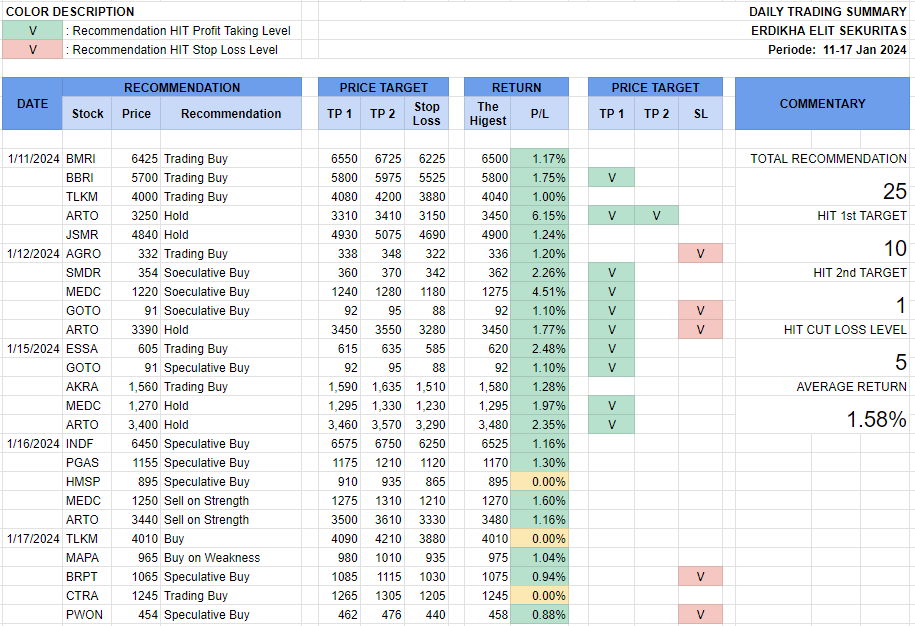Viewport: 915px width, 626px height.
Task: Select the HMSP 0.00% P/L cell
Action: click(539, 482)
